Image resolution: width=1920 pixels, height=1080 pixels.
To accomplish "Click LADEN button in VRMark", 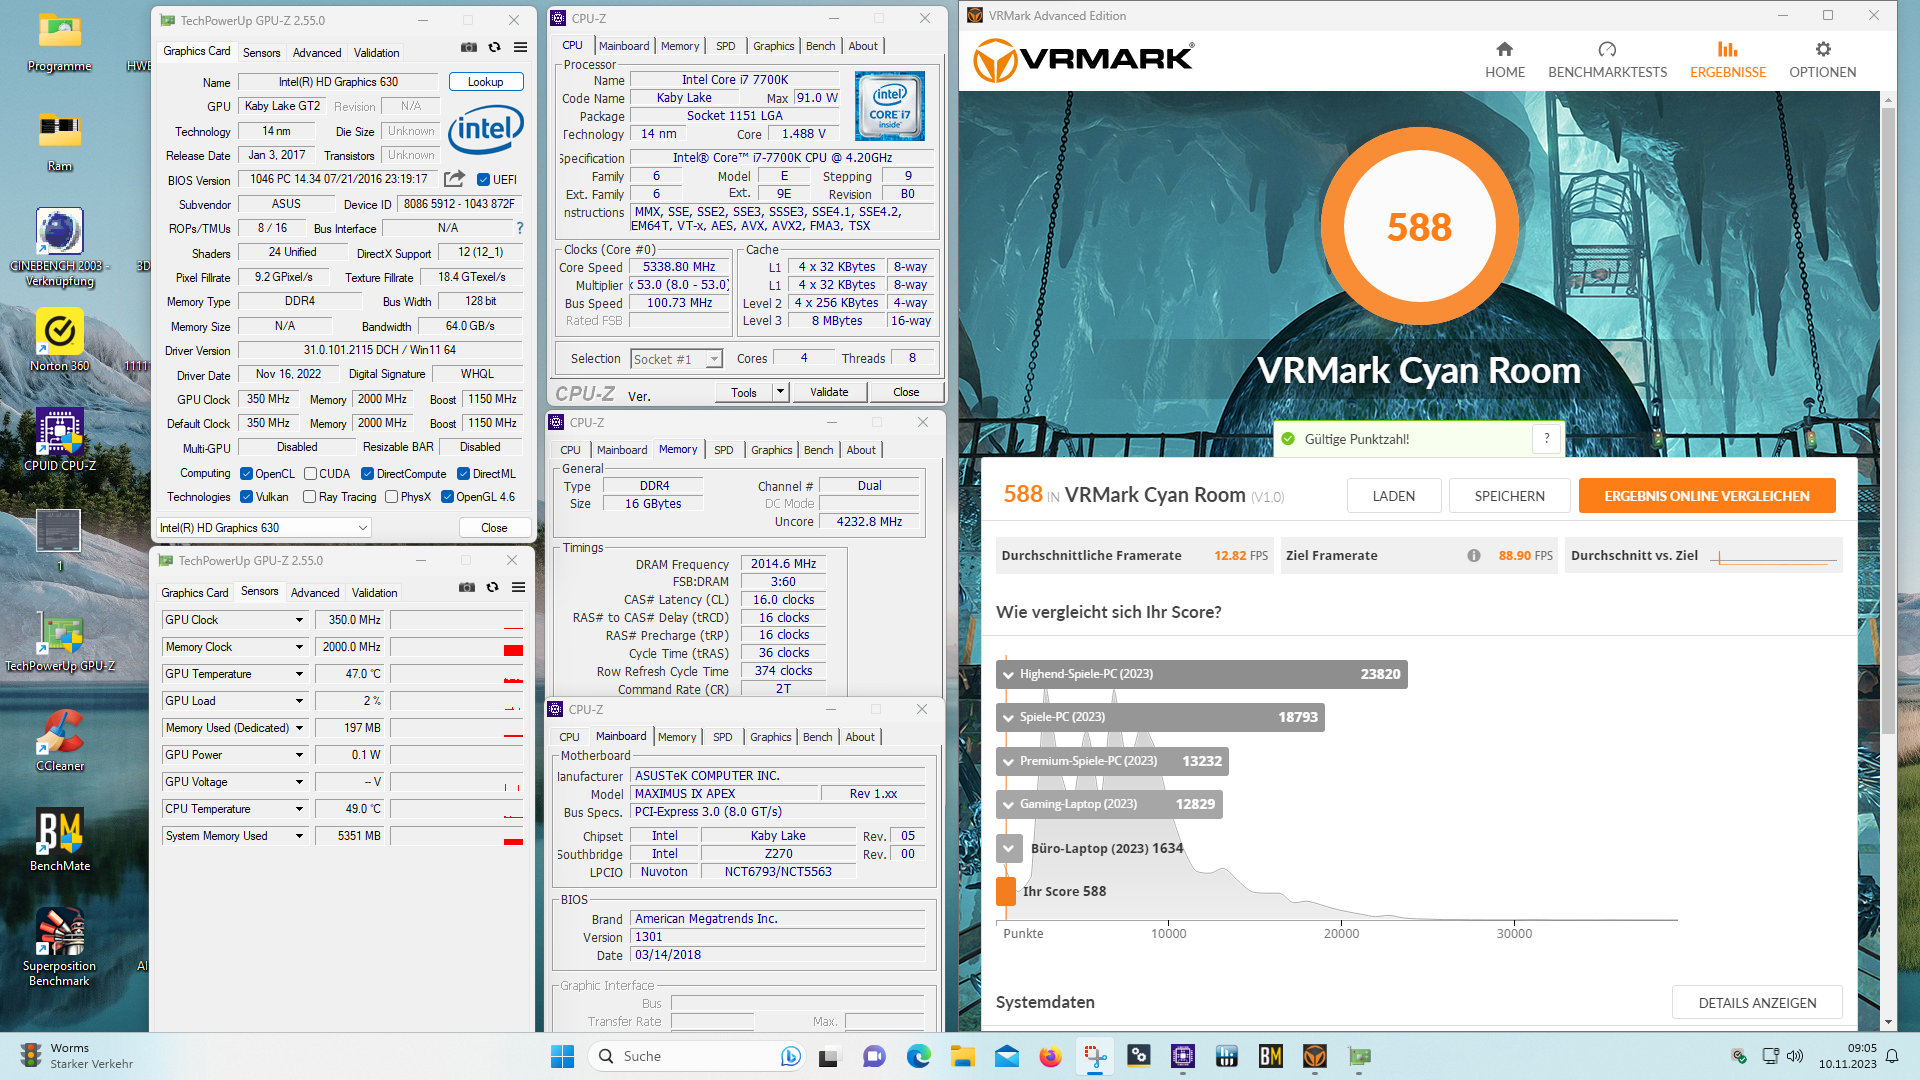I will pos(1394,496).
